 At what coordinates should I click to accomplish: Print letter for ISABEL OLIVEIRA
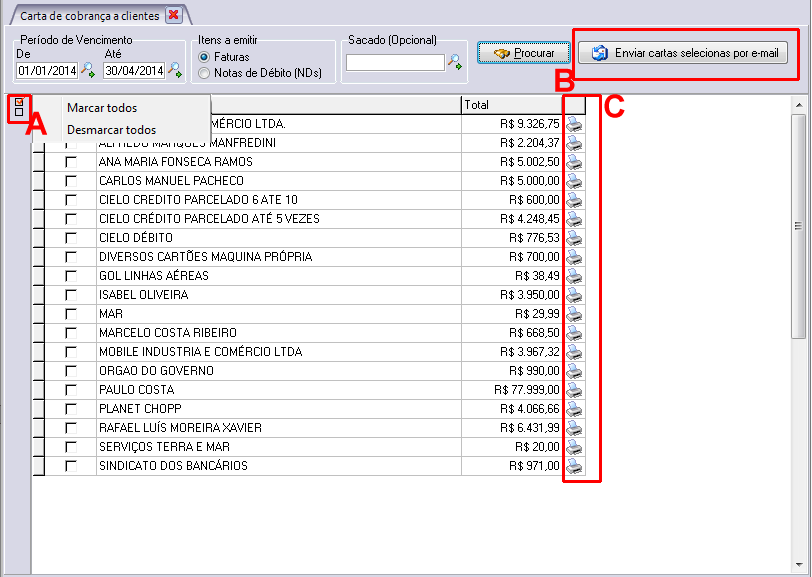click(x=574, y=295)
